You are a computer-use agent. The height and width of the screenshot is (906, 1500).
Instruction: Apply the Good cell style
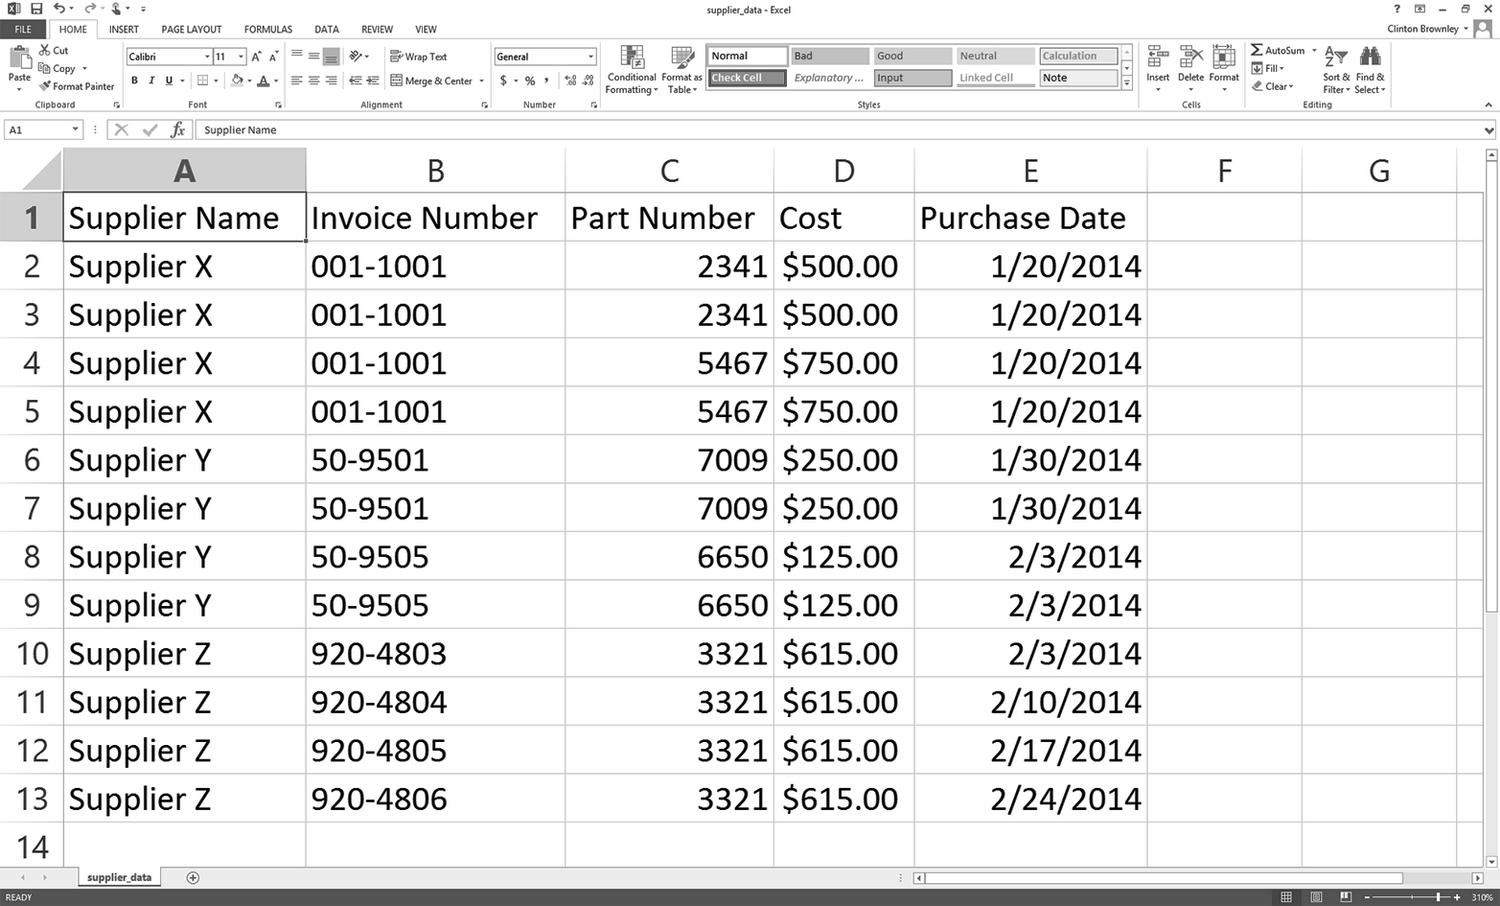point(912,56)
